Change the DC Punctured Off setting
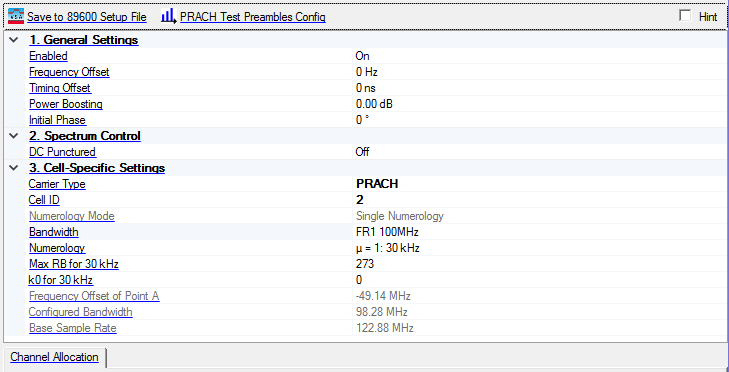The height and width of the screenshot is (372, 729). (x=539, y=152)
